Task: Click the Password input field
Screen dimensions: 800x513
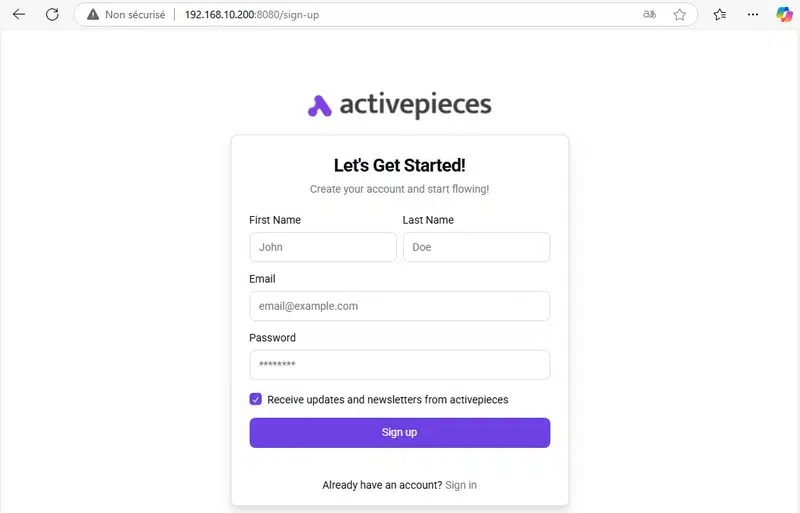Action: click(x=399, y=365)
